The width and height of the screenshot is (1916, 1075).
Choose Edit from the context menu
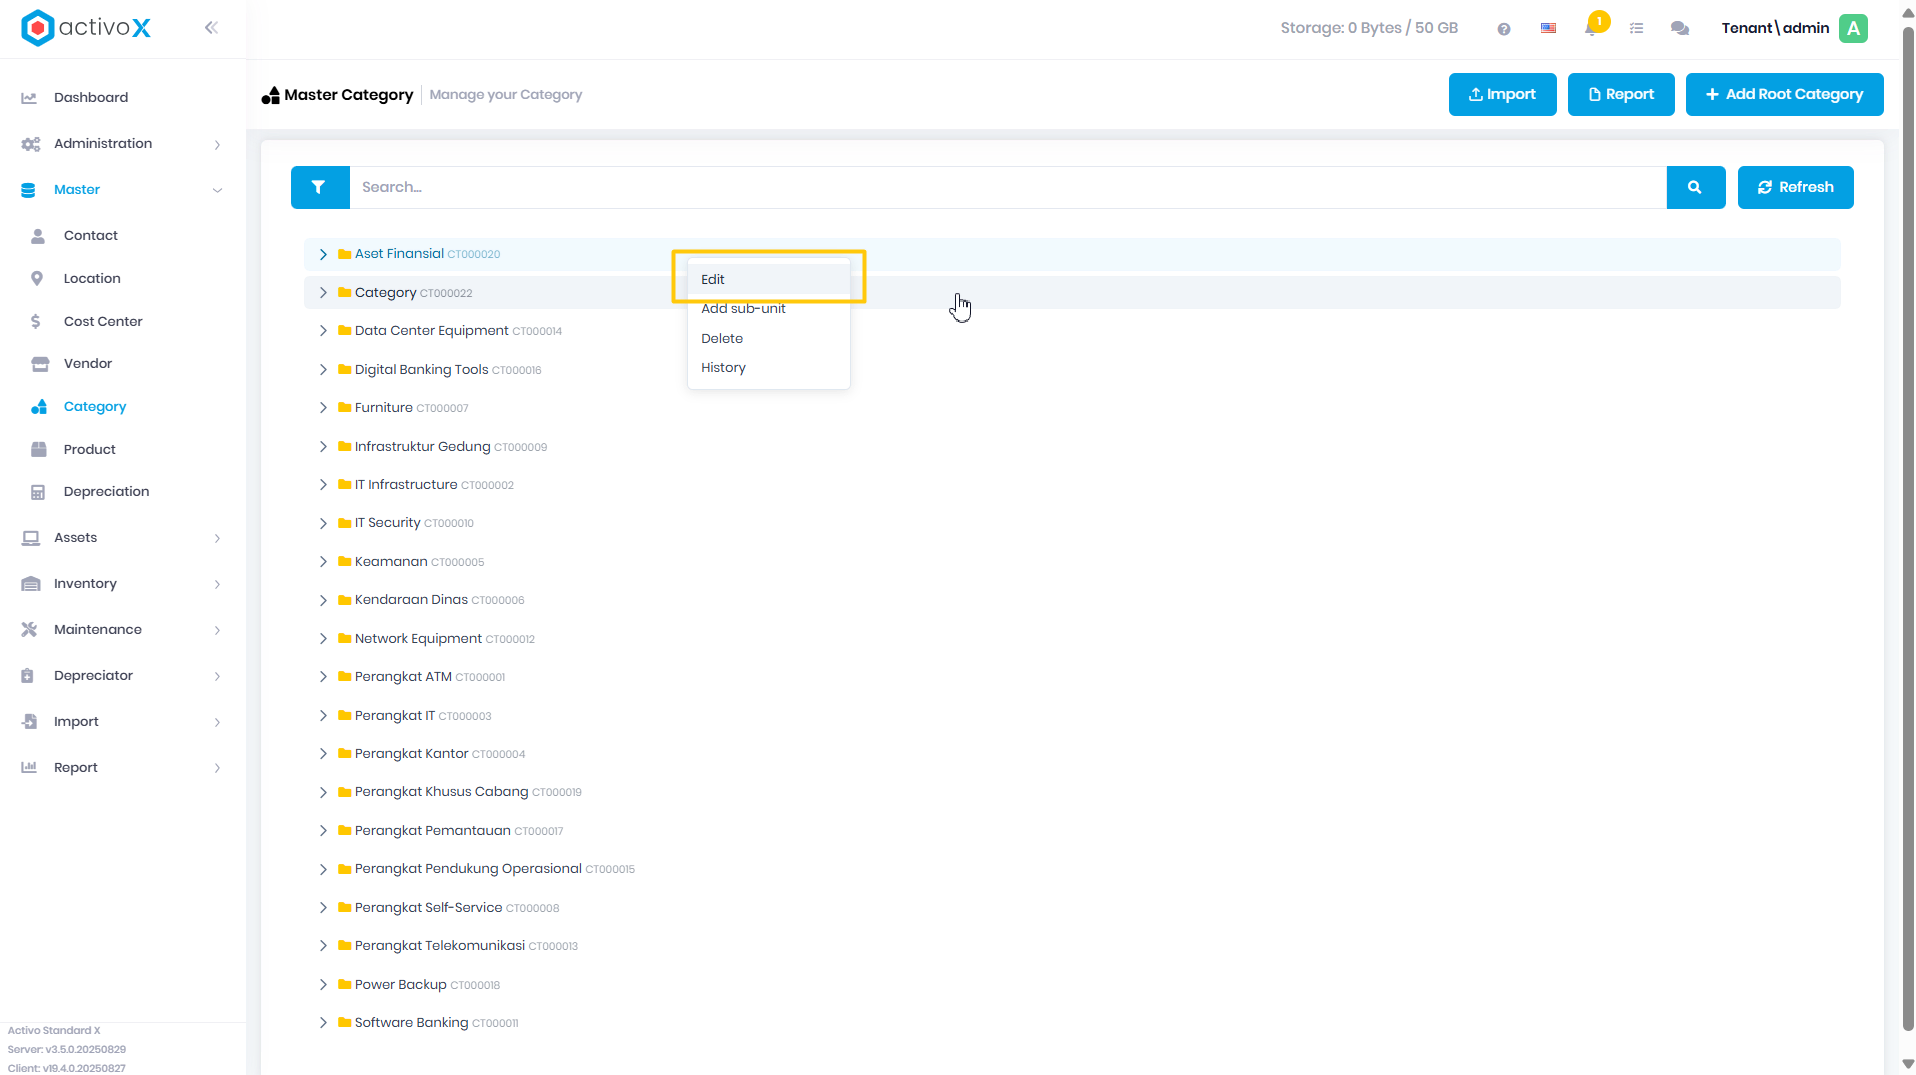coord(768,279)
